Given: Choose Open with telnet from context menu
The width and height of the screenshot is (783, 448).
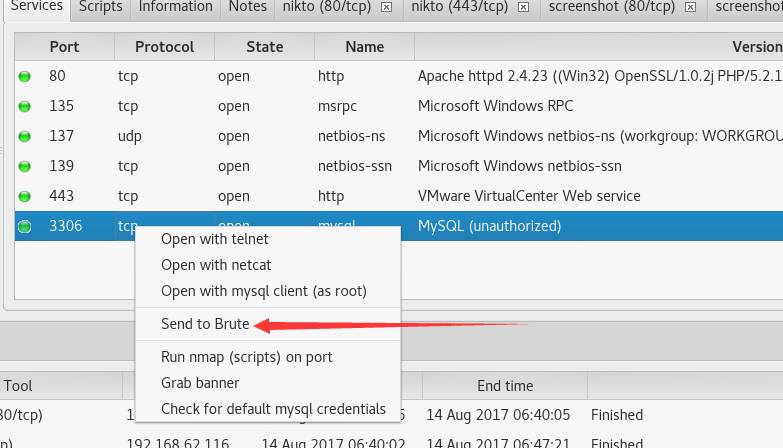Looking at the screenshot, I should pos(215,239).
